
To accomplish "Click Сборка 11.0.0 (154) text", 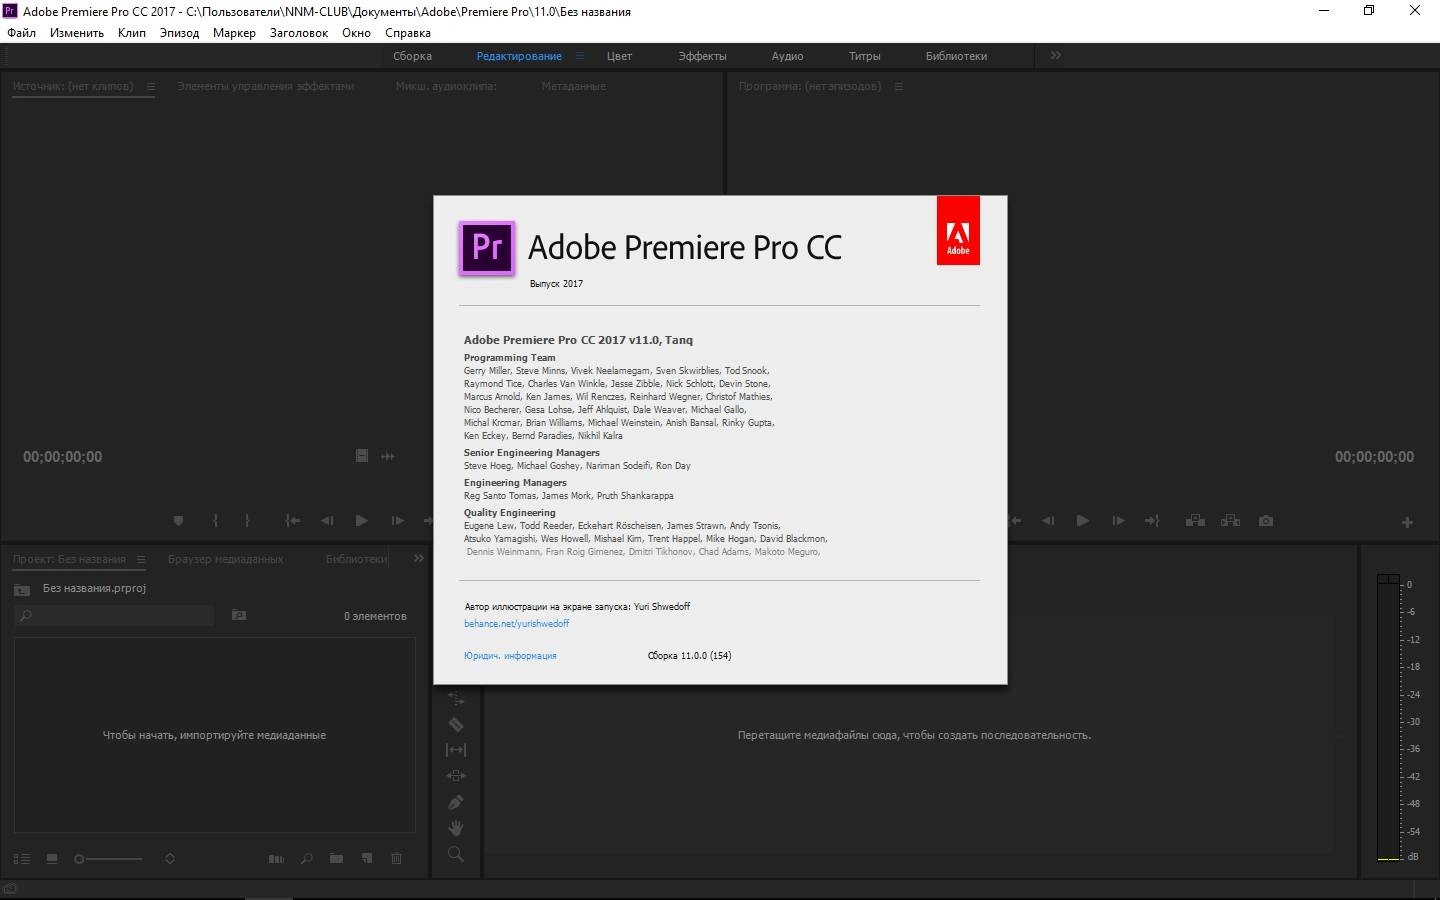I will (x=689, y=656).
